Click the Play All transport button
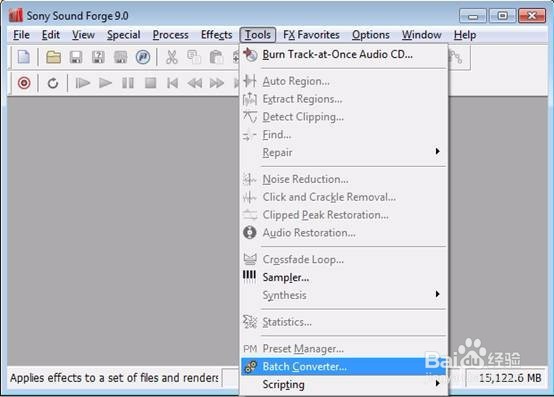 [83, 83]
